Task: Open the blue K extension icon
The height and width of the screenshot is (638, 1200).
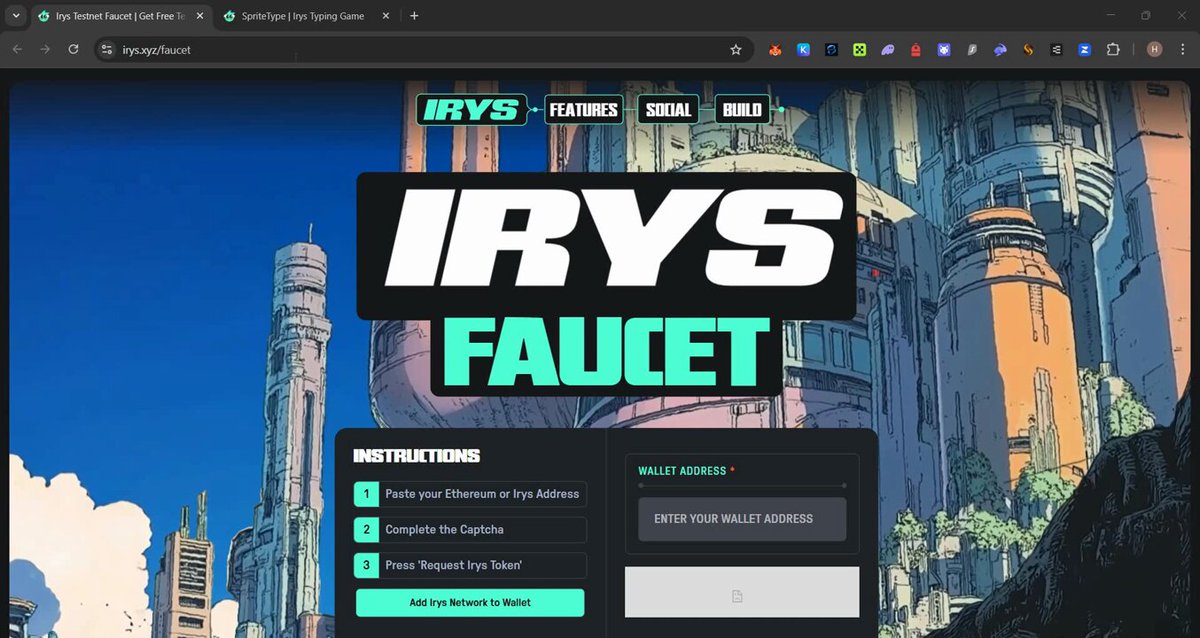Action: (x=803, y=49)
